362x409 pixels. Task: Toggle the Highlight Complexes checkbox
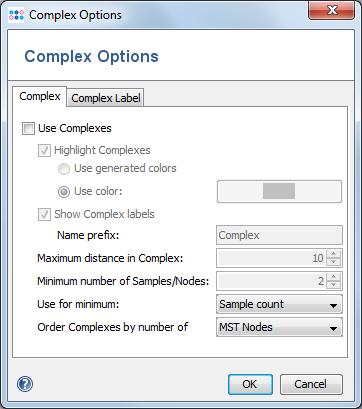[x=44, y=151]
